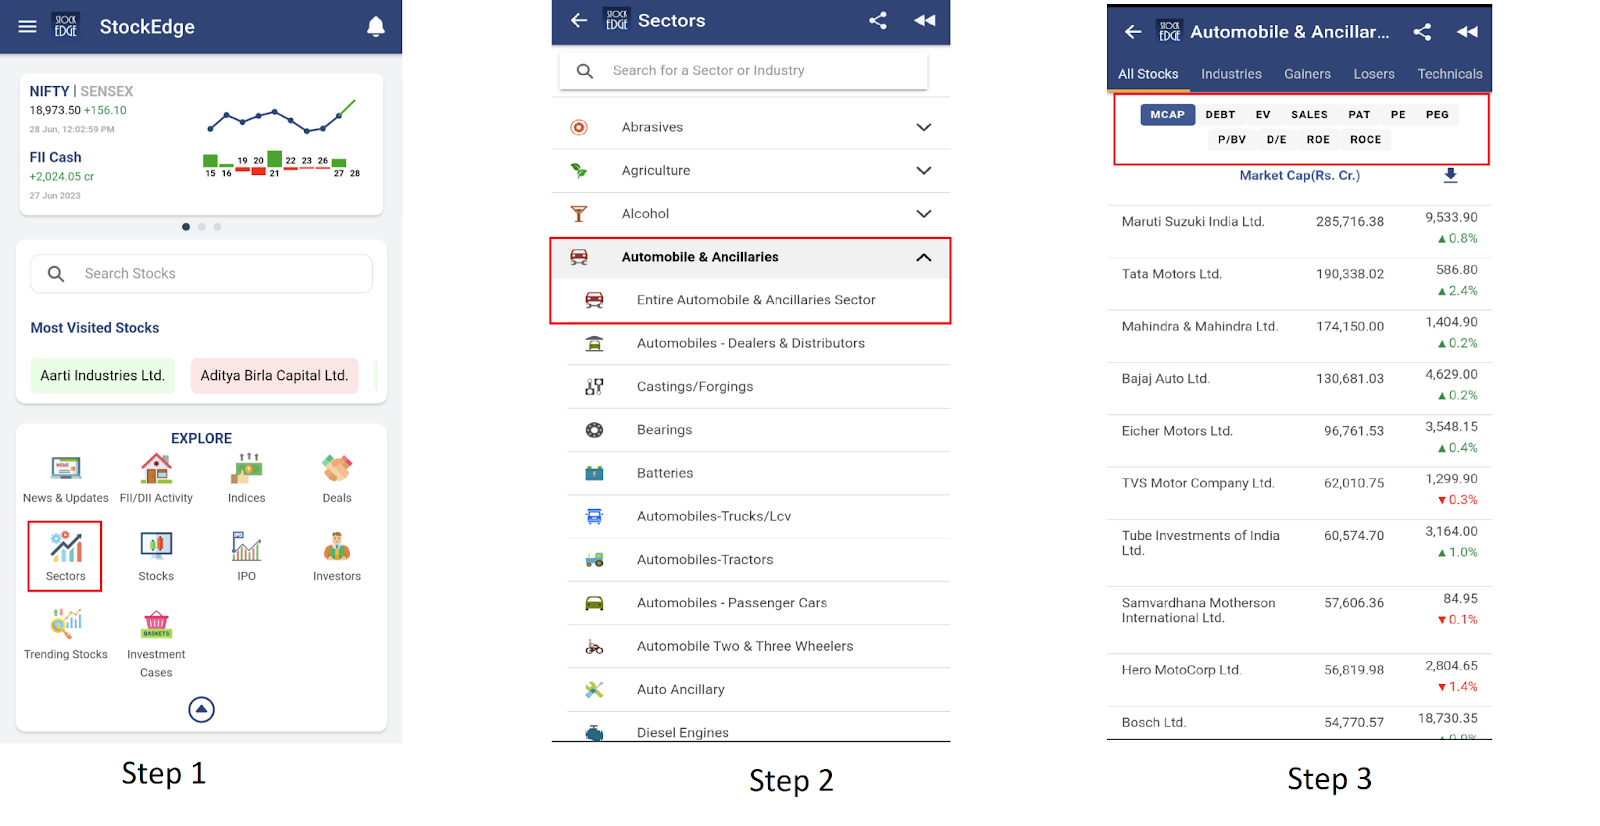Click the Batteries industry icon
Image resolution: width=1600 pixels, height=826 pixels.
(594, 473)
